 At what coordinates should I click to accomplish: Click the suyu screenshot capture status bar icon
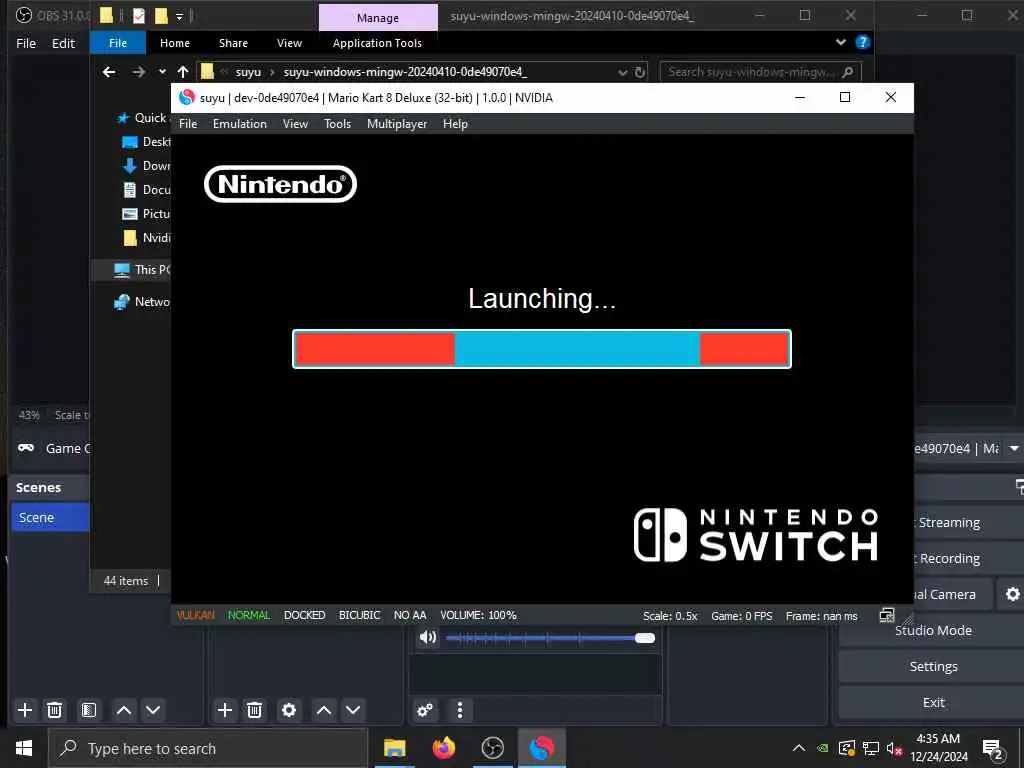point(887,615)
